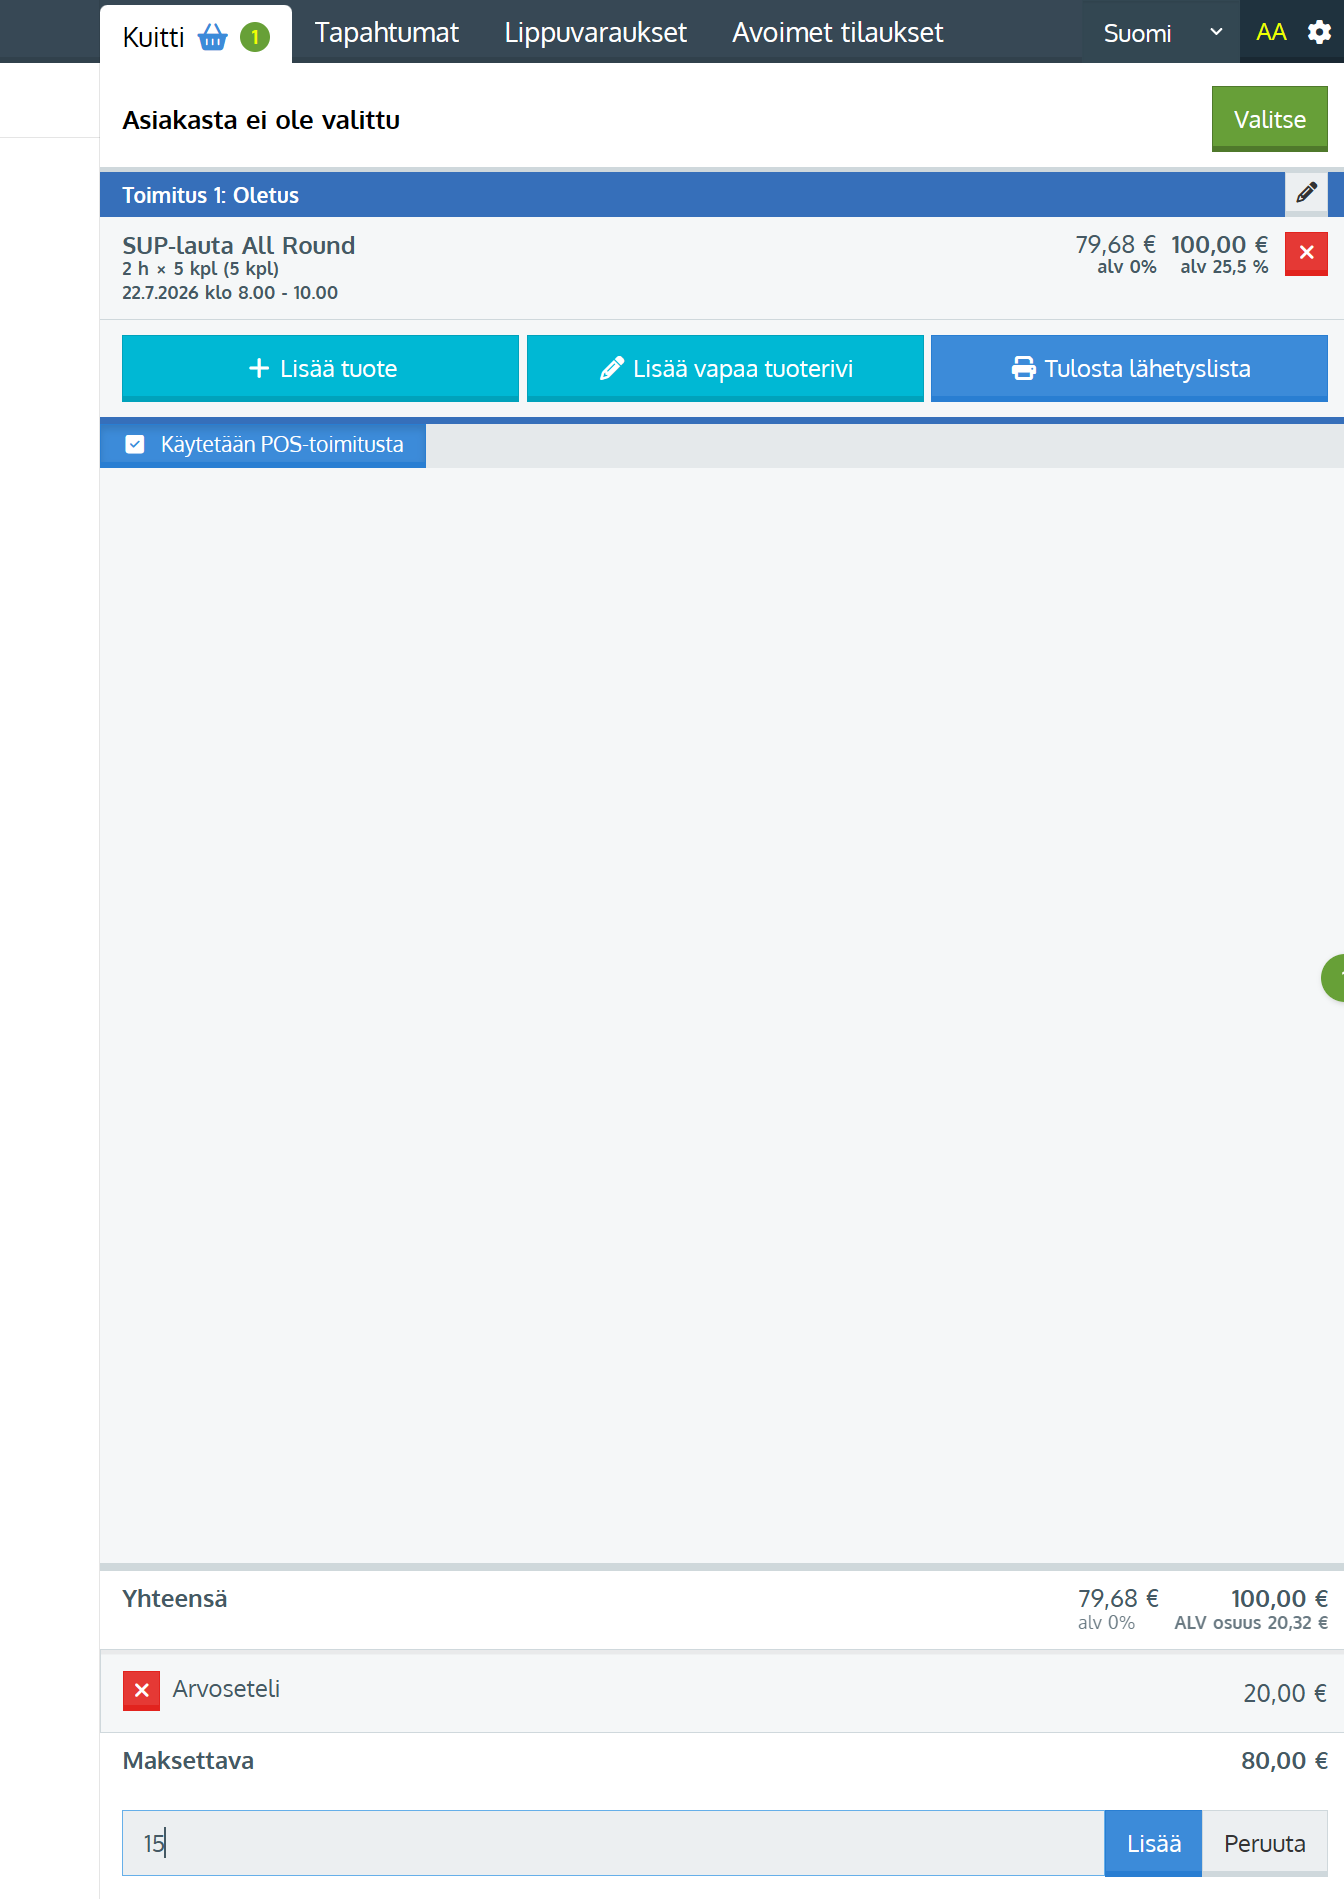Click the 100,00 € alv 25,5 % price
This screenshot has width=1344, height=1899.
click(x=1219, y=254)
